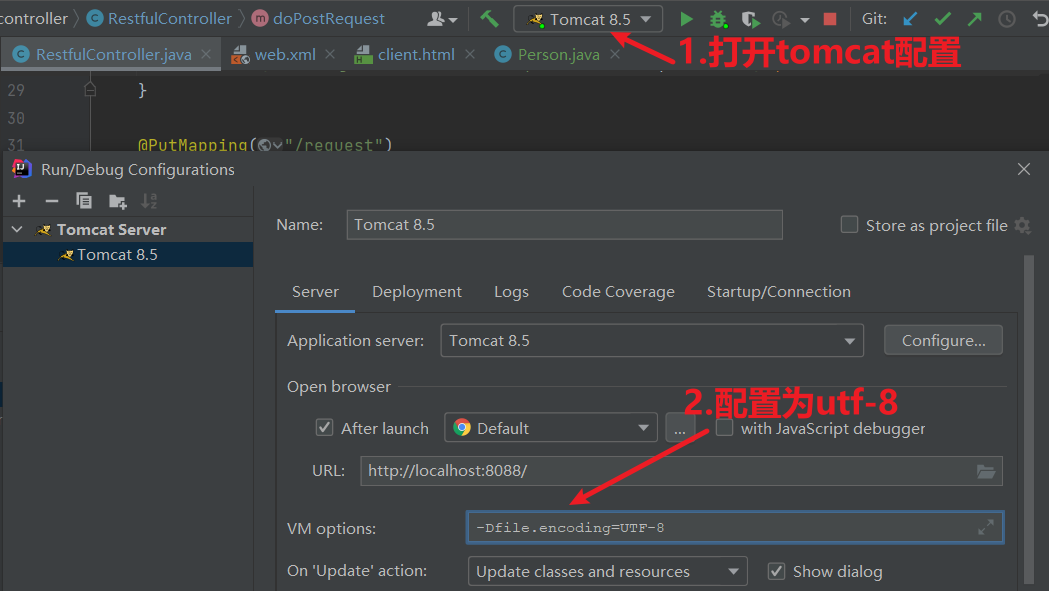Click the dialog vertical scrollbar
The image size is (1049, 591).
pos(1029,420)
